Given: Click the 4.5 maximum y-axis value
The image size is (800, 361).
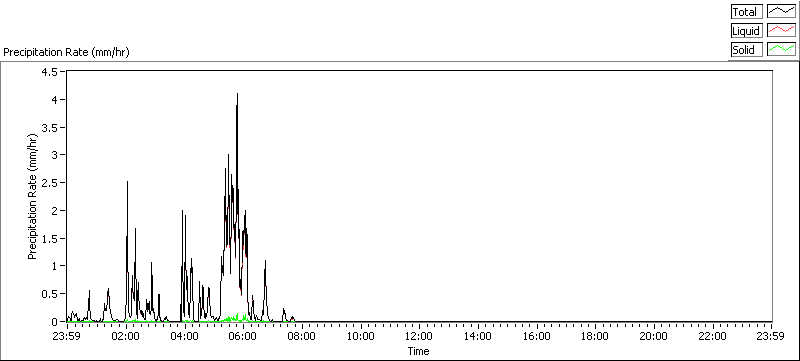Looking at the screenshot, I should point(53,72).
